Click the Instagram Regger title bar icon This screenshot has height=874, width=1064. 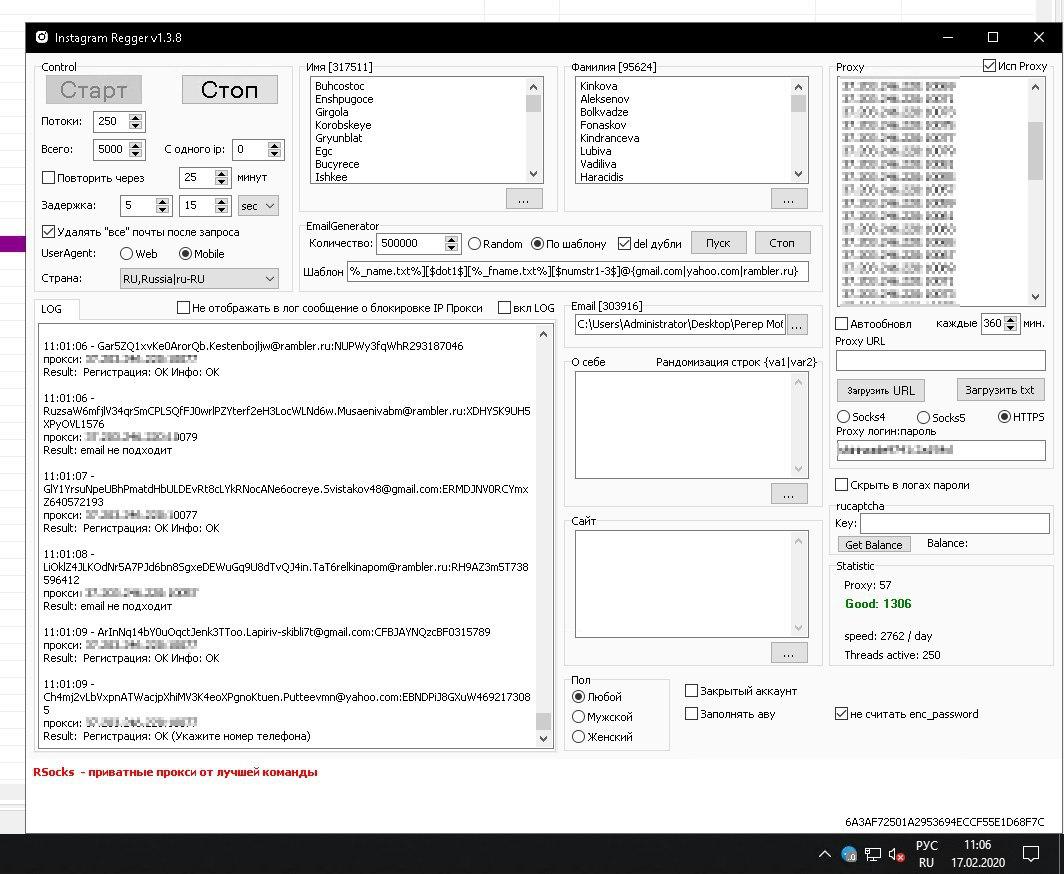[41, 38]
